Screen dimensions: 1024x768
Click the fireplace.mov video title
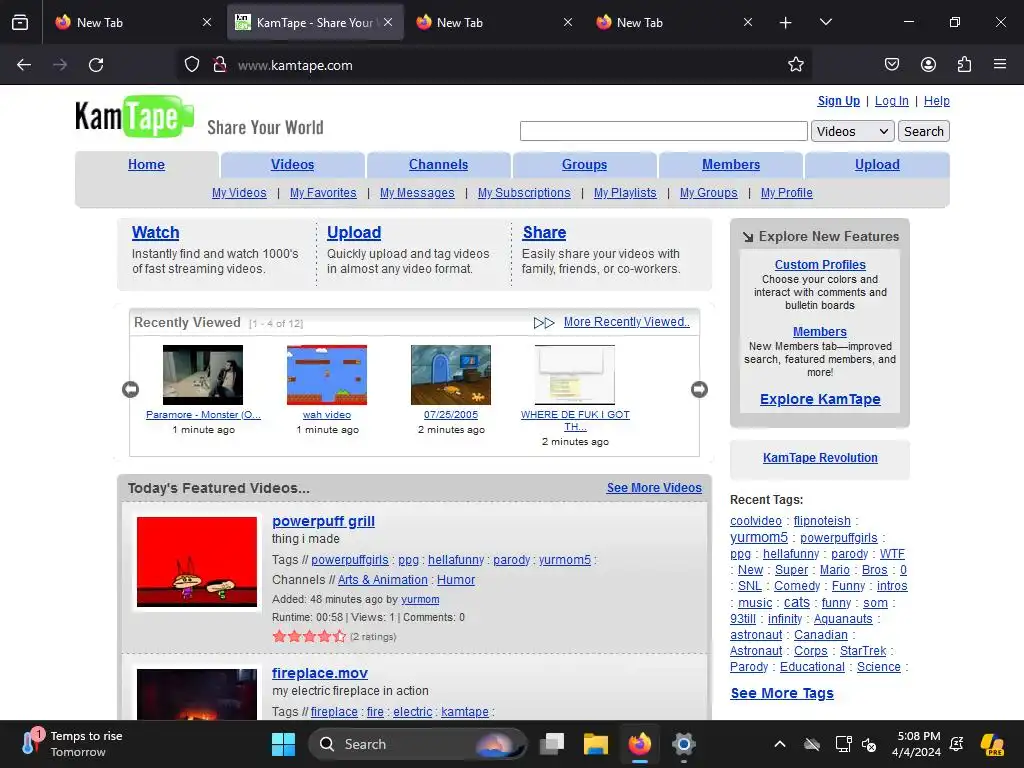click(x=320, y=673)
